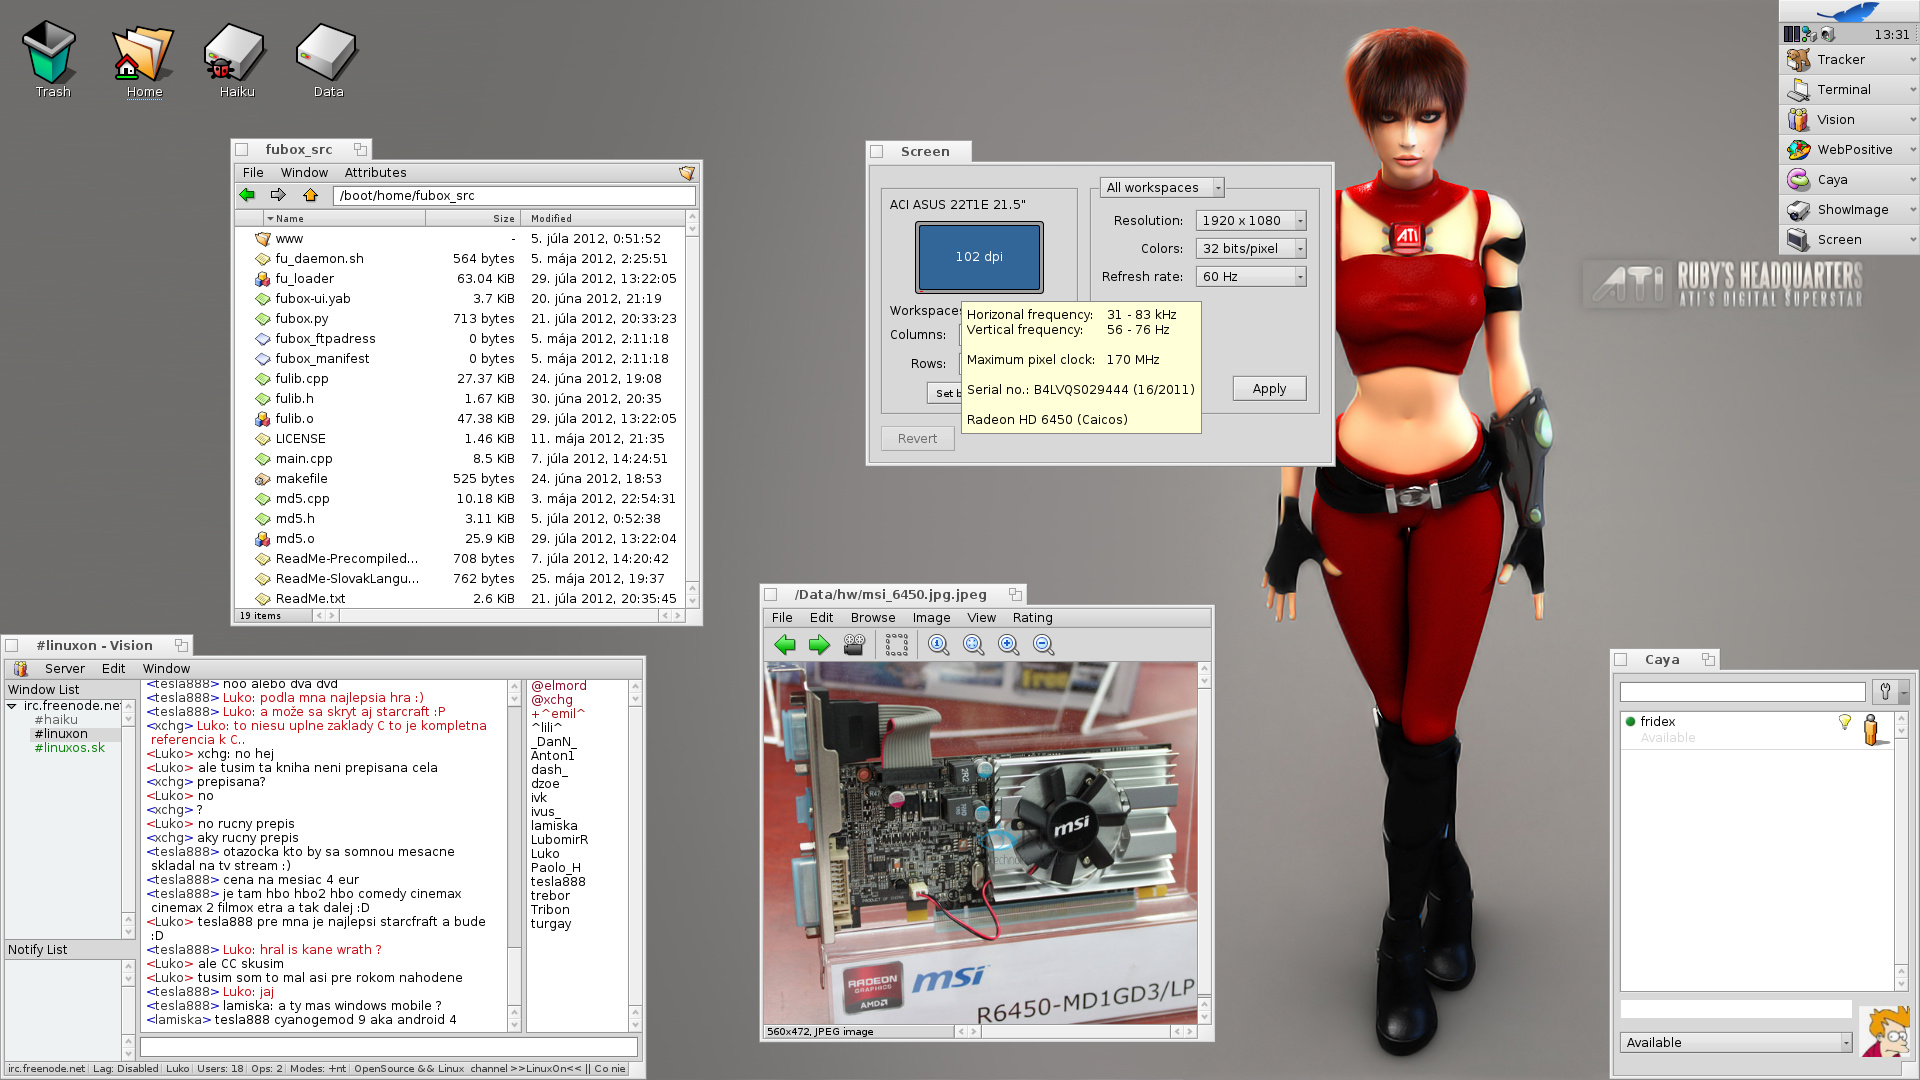Screen dimensions: 1920x1080
Task: Click the Revert button in Screen
Action: [917, 439]
